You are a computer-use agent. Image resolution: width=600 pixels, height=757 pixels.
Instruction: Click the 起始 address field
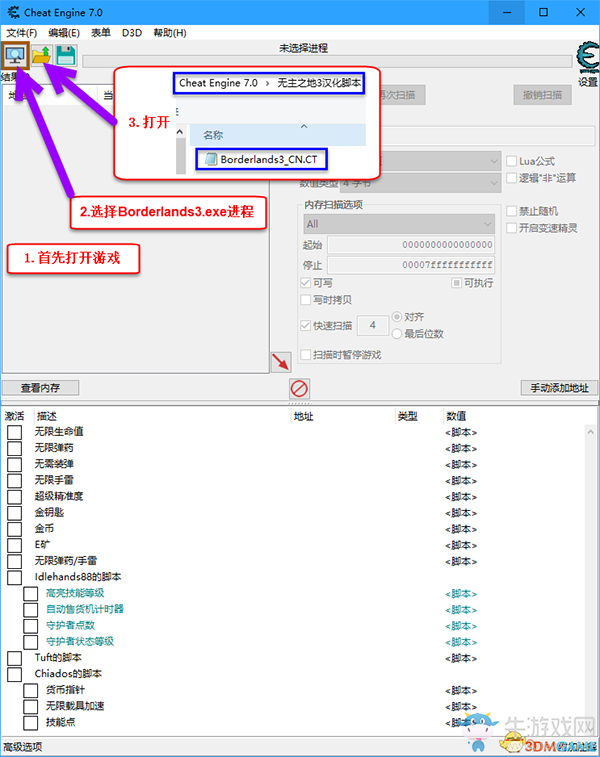click(x=411, y=245)
